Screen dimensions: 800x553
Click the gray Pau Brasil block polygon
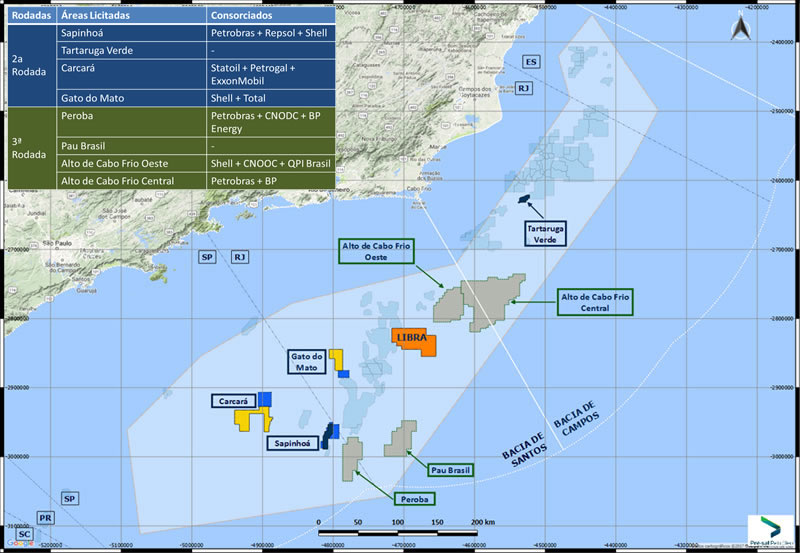[400, 440]
